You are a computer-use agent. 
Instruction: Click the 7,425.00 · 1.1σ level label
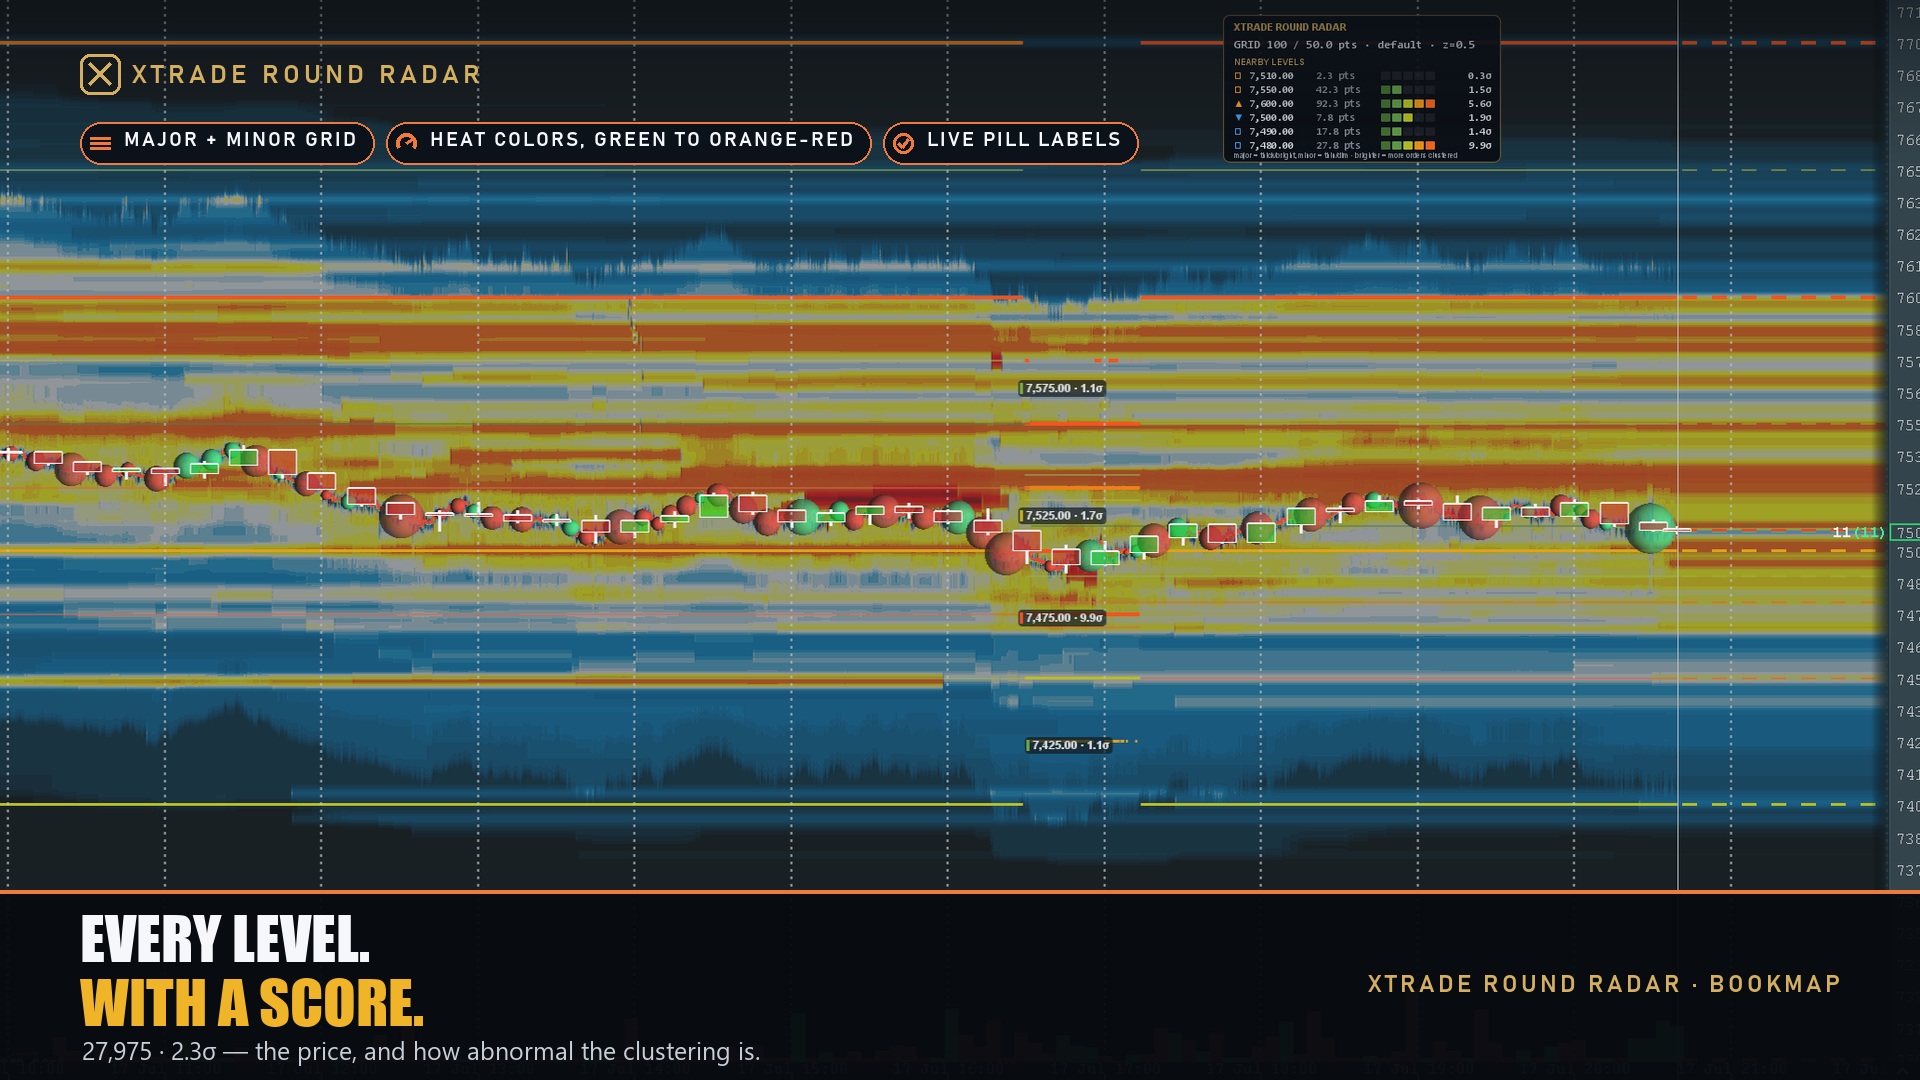pos(1068,745)
